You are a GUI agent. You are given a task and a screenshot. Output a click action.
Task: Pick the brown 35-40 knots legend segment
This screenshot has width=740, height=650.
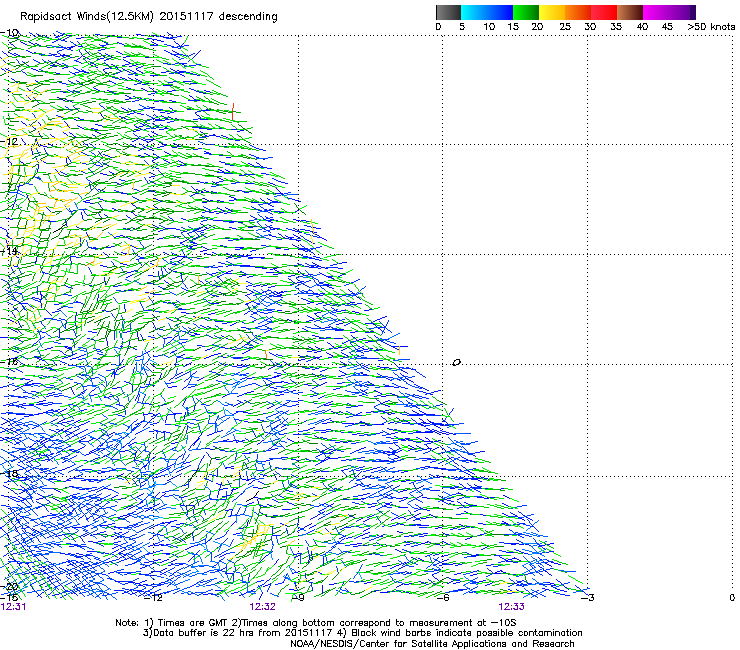[x=630, y=12]
